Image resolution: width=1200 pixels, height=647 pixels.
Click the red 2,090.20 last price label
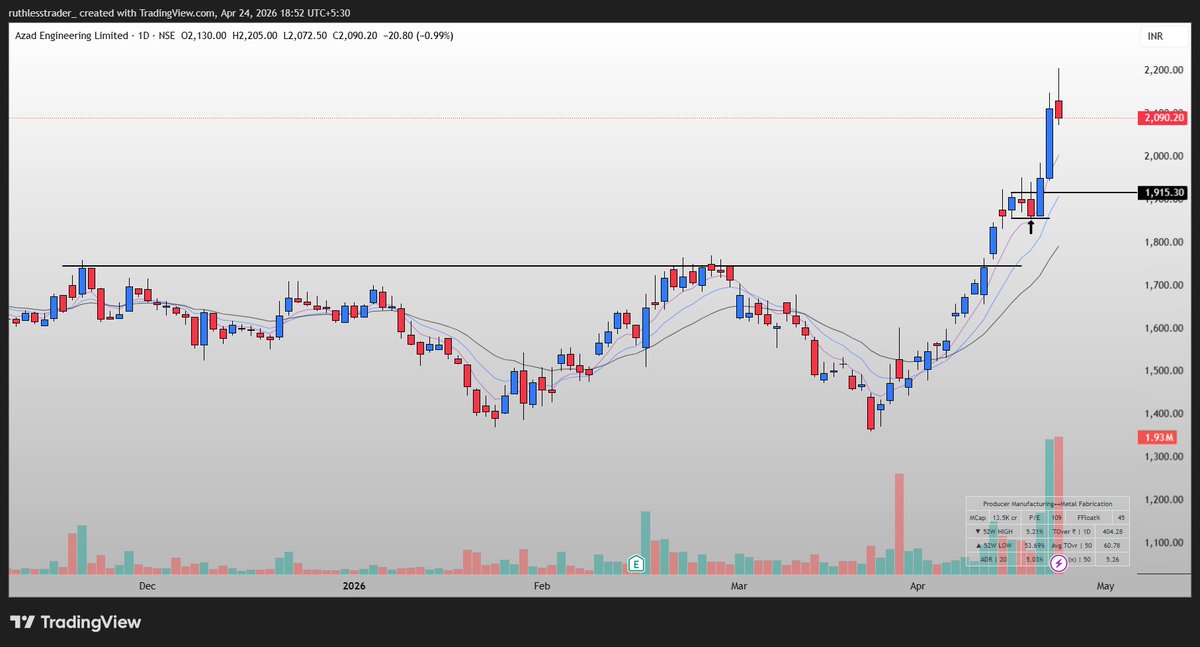[x=1160, y=117]
